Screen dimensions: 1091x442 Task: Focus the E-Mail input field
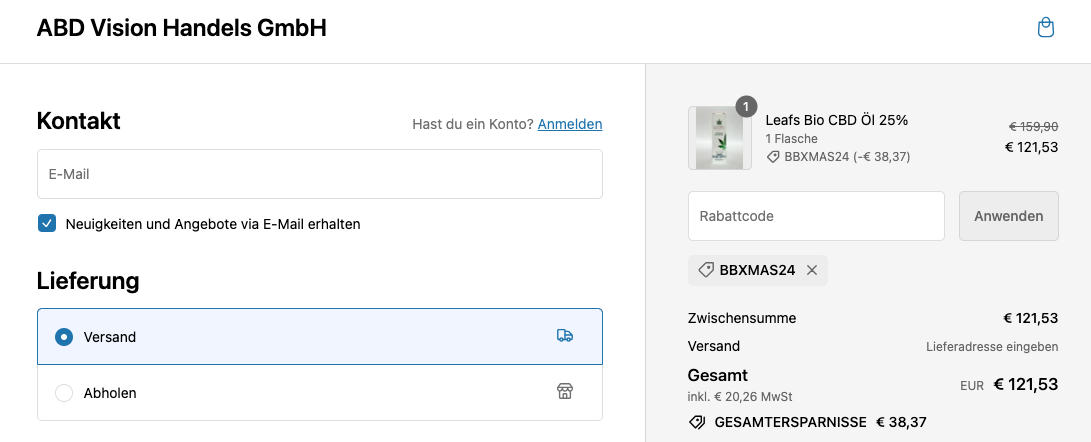(x=320, y=174)
